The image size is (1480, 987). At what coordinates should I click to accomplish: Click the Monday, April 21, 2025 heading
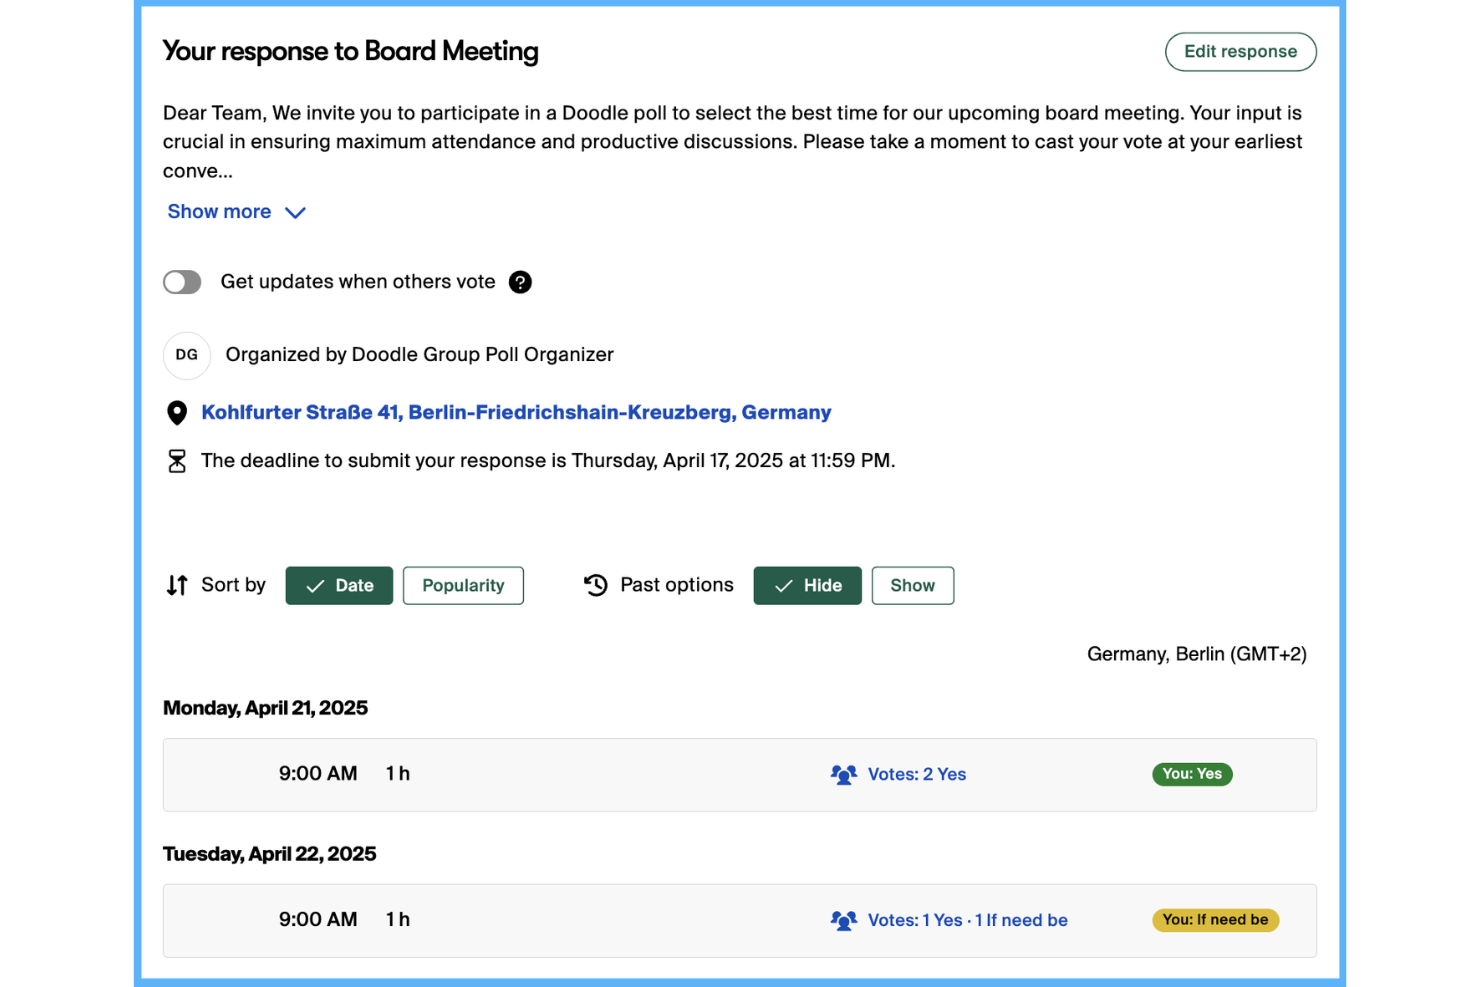[265, 708]
